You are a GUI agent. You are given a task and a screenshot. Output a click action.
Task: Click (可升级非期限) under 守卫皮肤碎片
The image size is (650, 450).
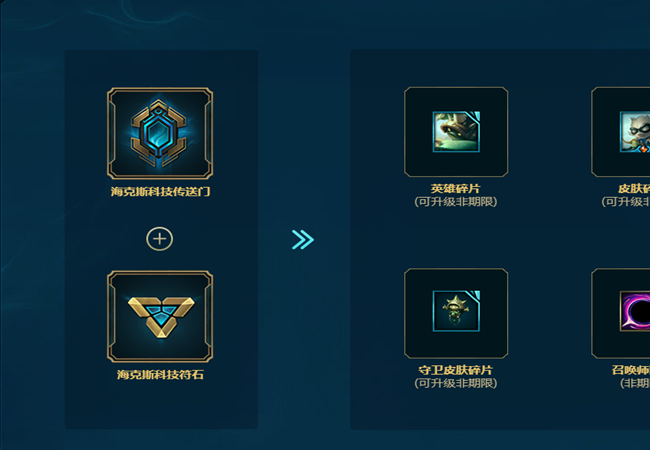click(x=456, y=383)
